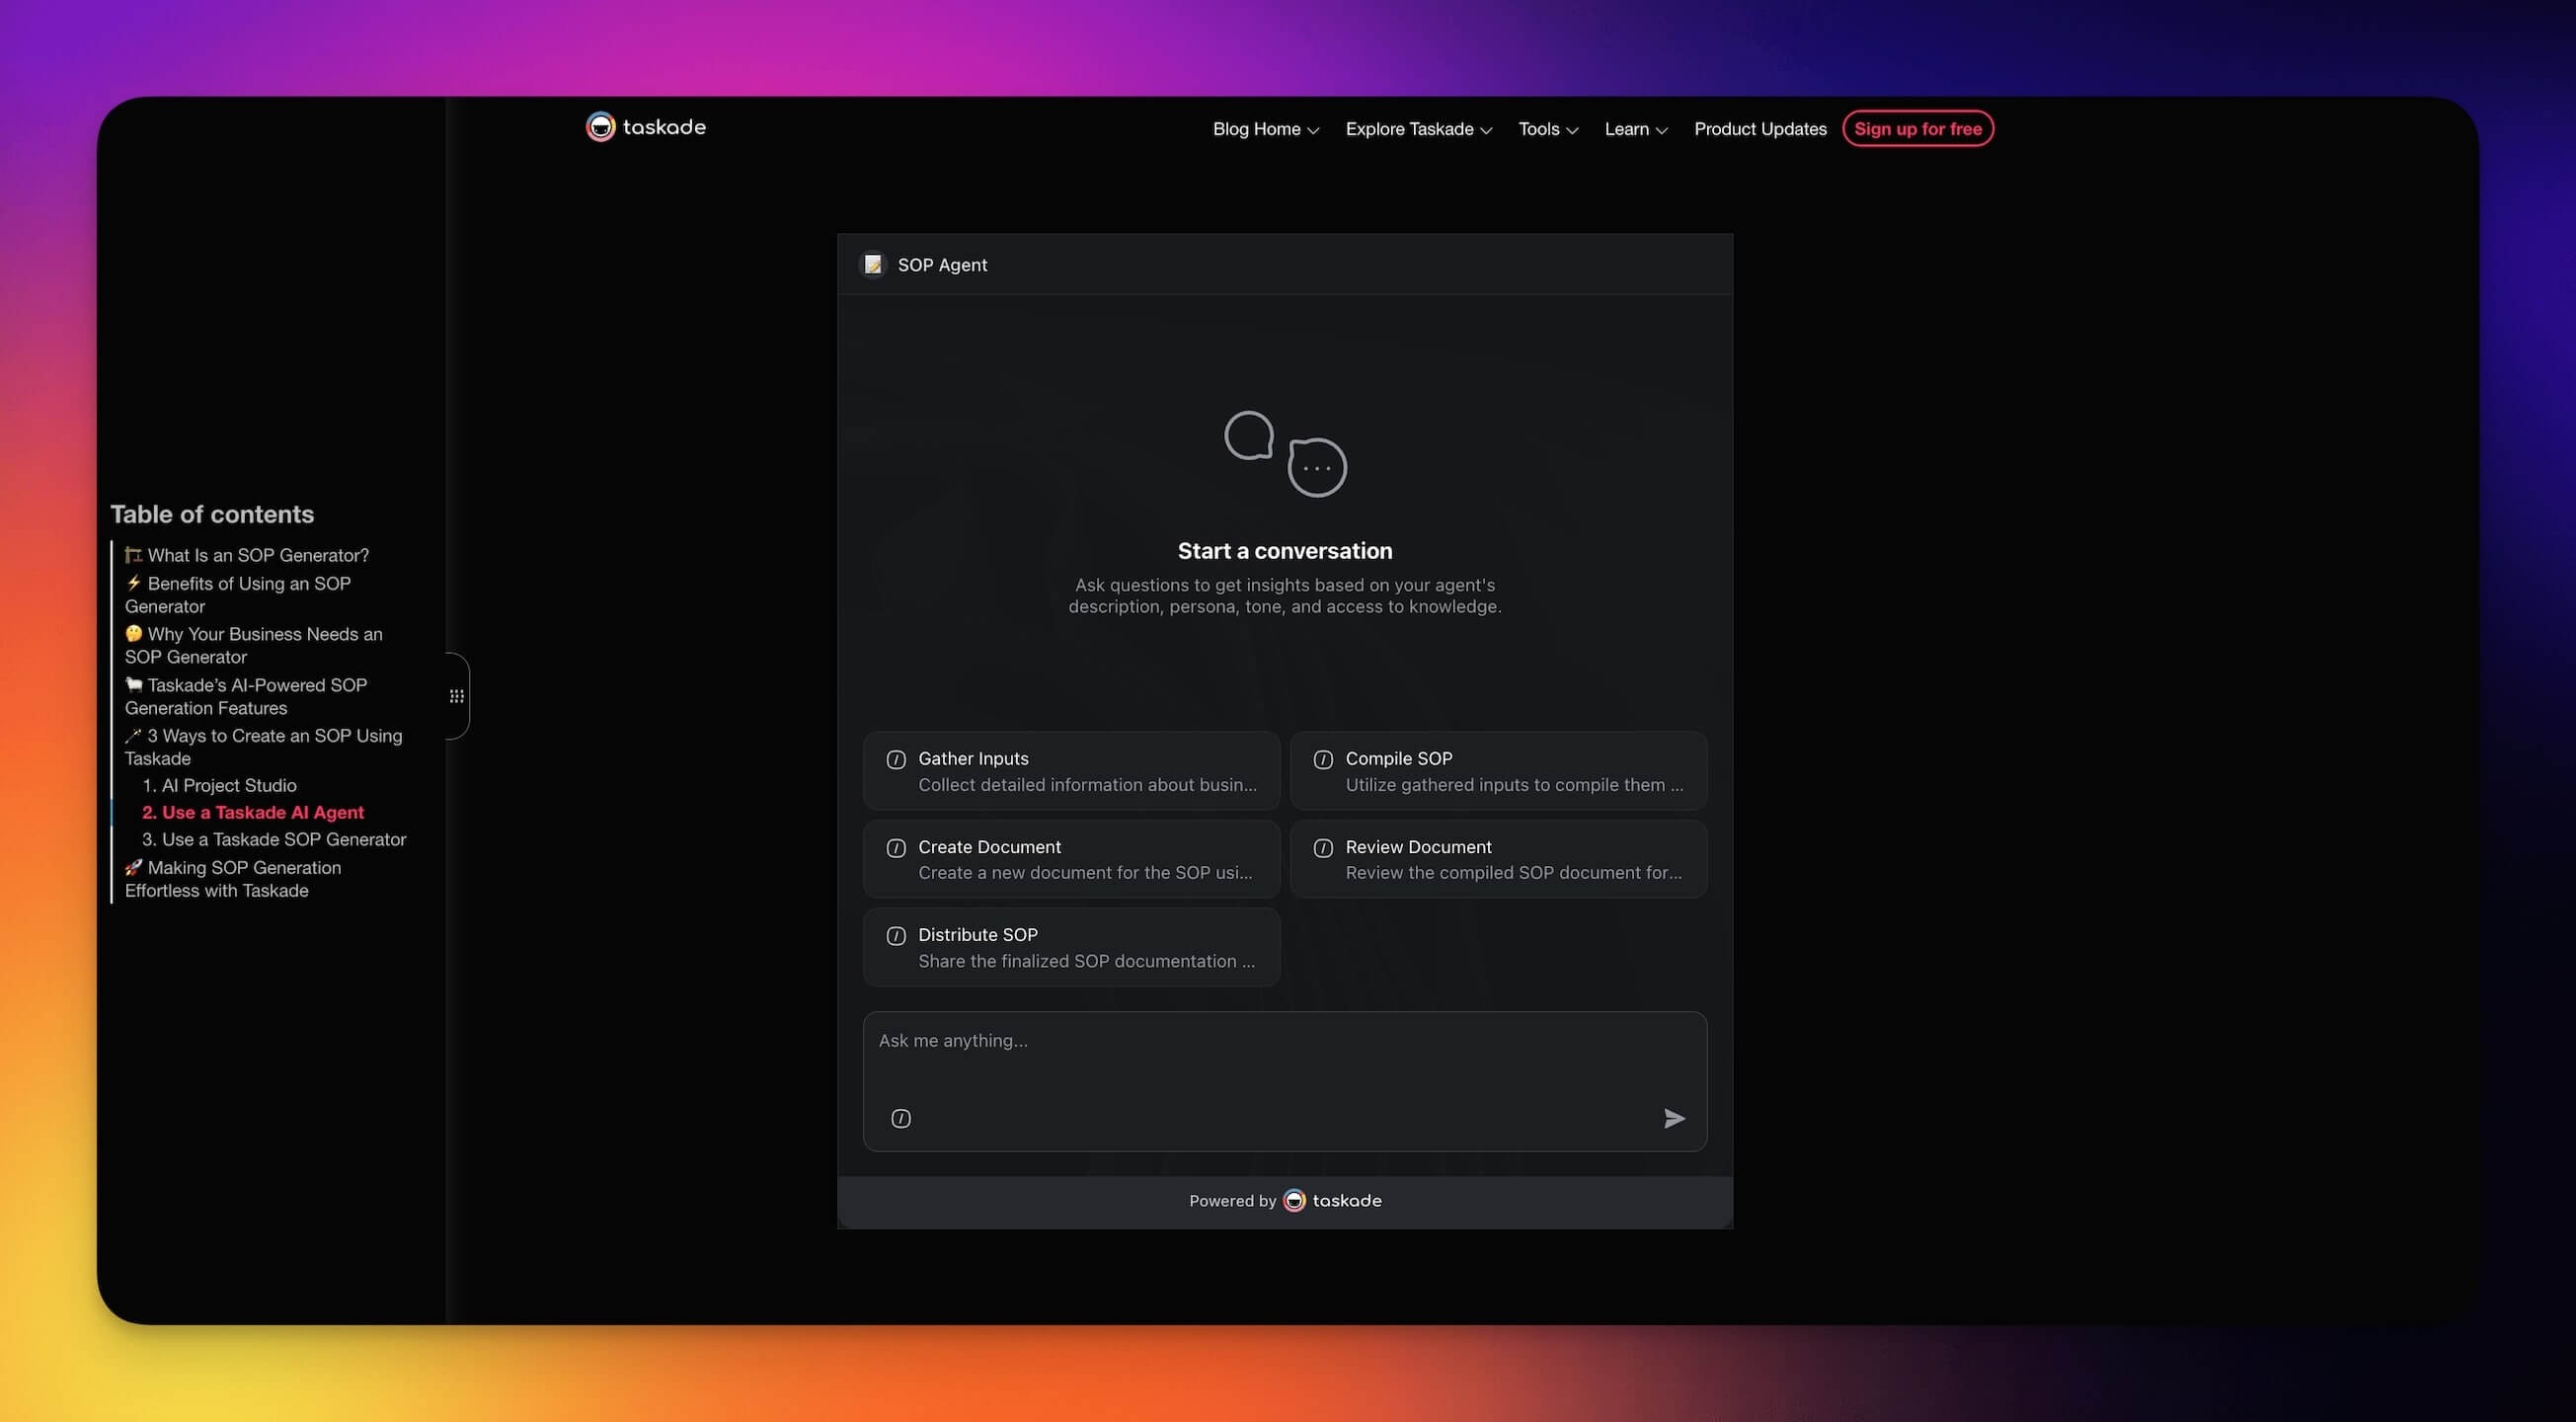The image size is (2576, 1422).
Task: Click the Compile SOP command icon
Action: pos(1323,760)
